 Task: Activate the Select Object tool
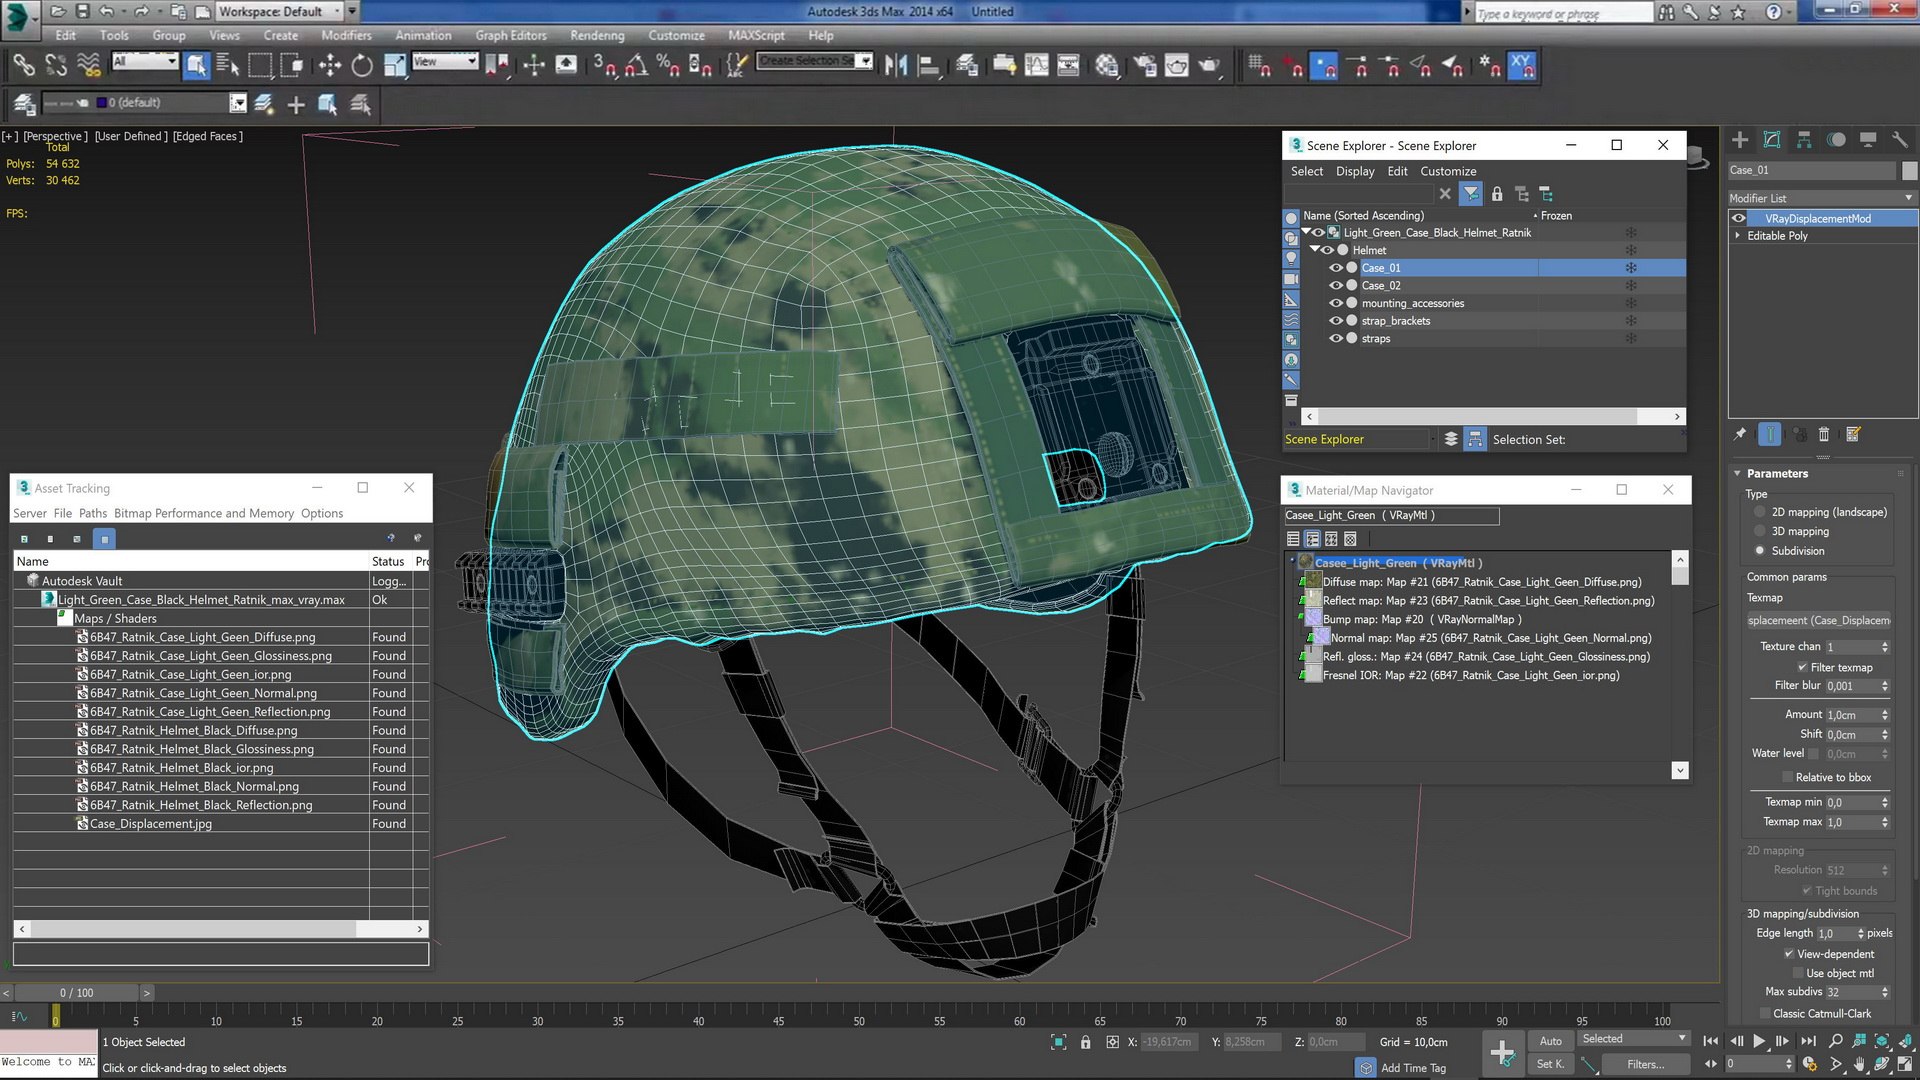point(197,66)
